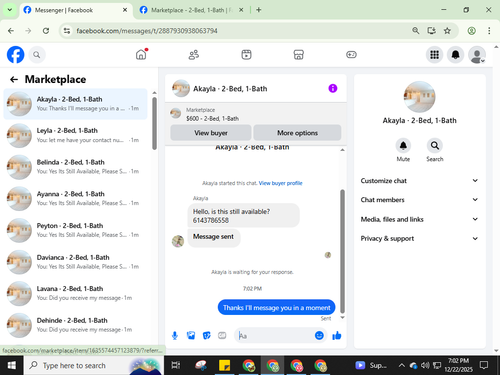Open the Davianca 2-Bed, 1-Bath conversation

[75, 262]
